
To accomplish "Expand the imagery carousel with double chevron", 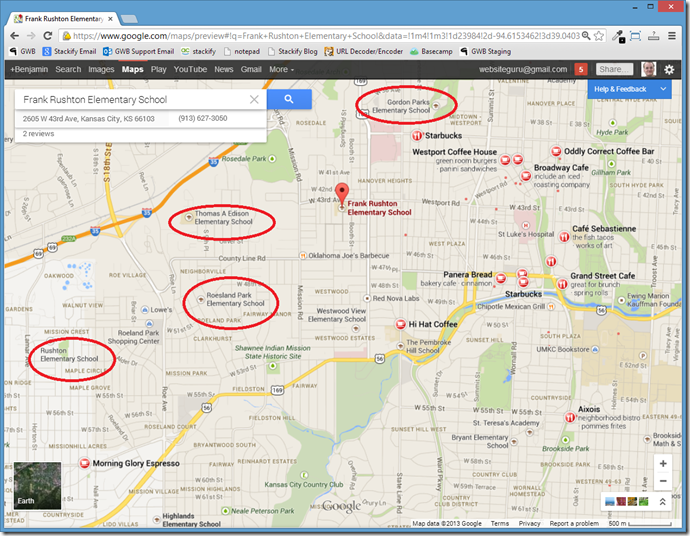I will pyautogui.click(x=662, y=502).
